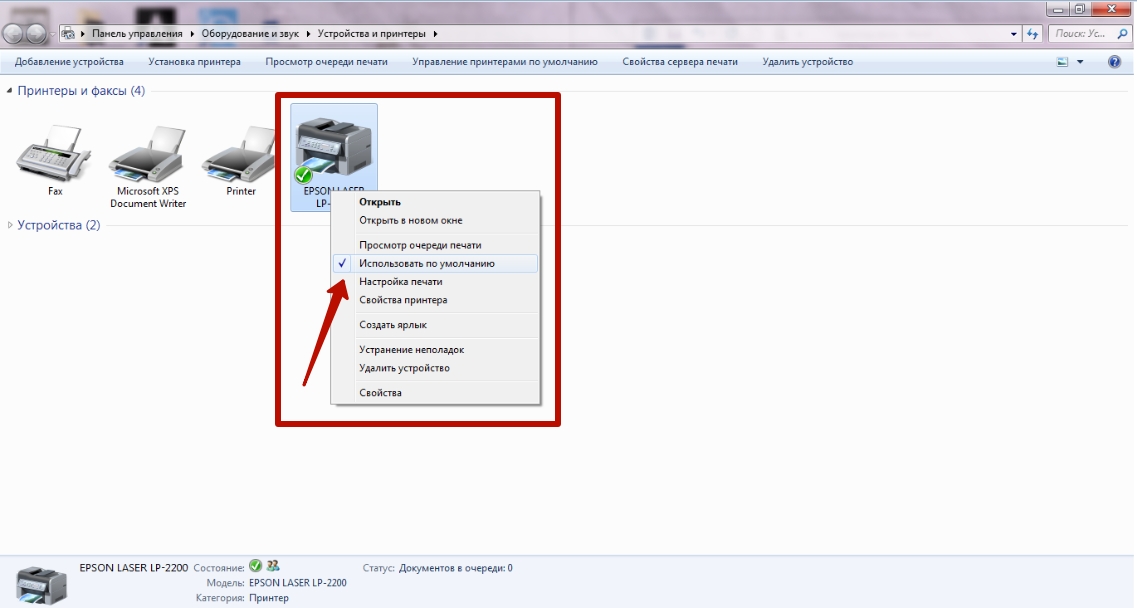The height and width of the screenshot is (608, 1137).
Task: Expand the 'Устройства (2)' group
Action: click(x=10, y=225)
